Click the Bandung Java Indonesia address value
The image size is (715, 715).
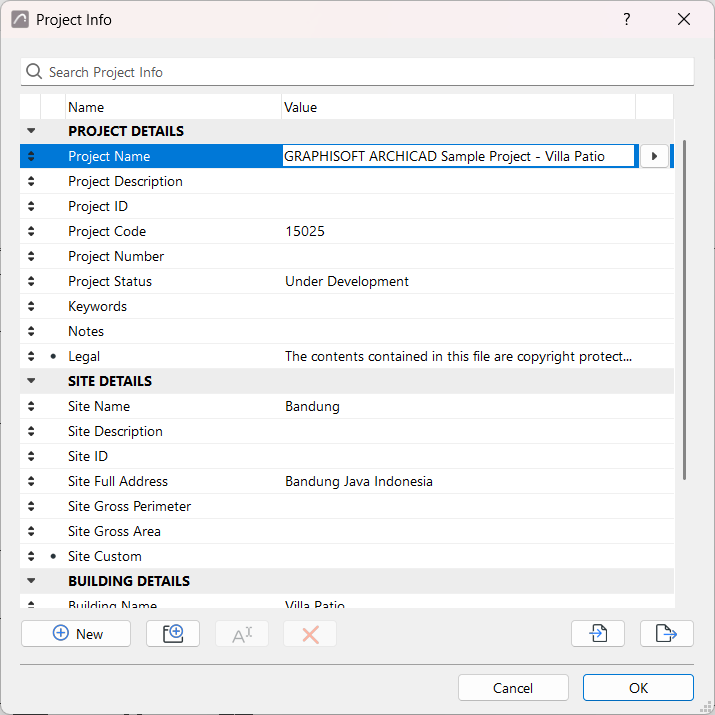[359, 481]
